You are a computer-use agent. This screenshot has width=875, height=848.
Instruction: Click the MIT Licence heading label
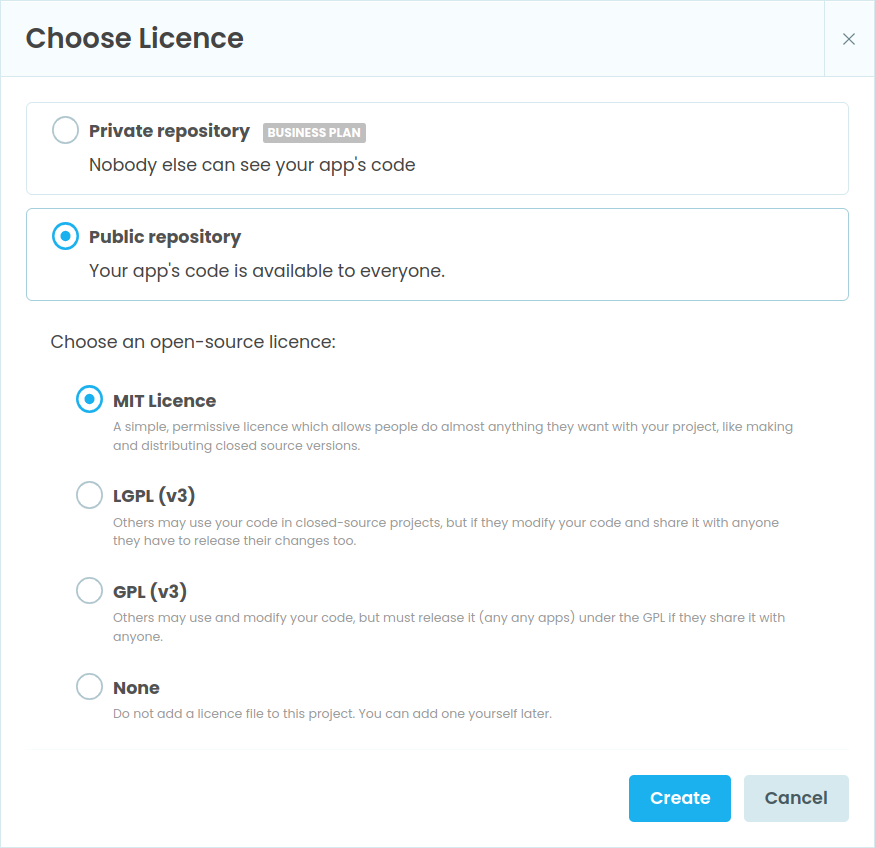164,400
